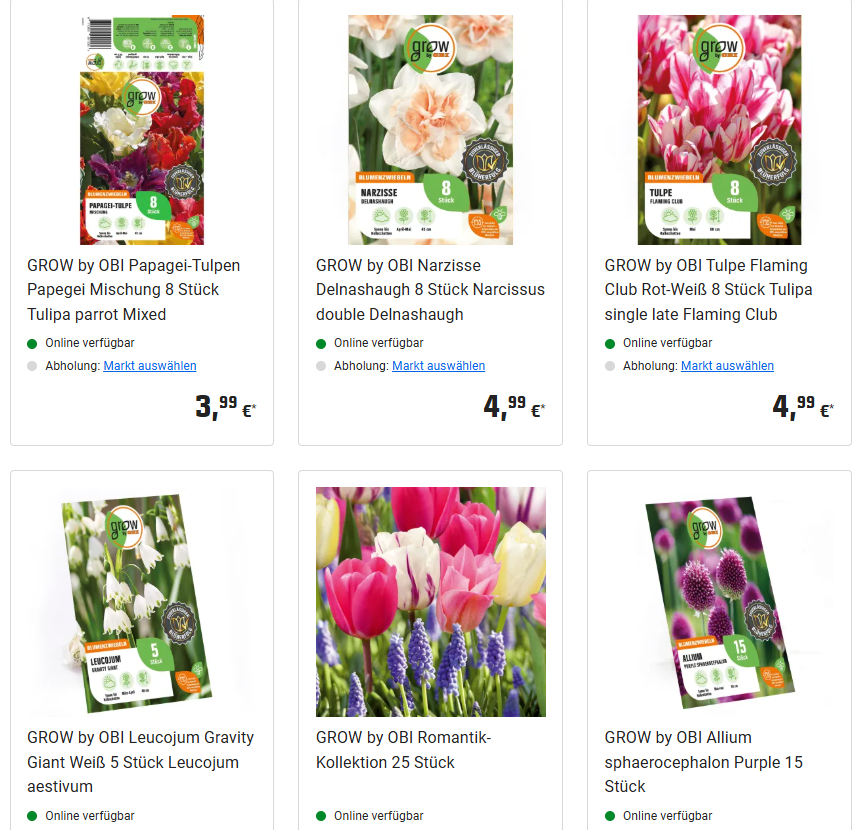Open the Romantik-Kollektion tulip photo

click(430, 602)
